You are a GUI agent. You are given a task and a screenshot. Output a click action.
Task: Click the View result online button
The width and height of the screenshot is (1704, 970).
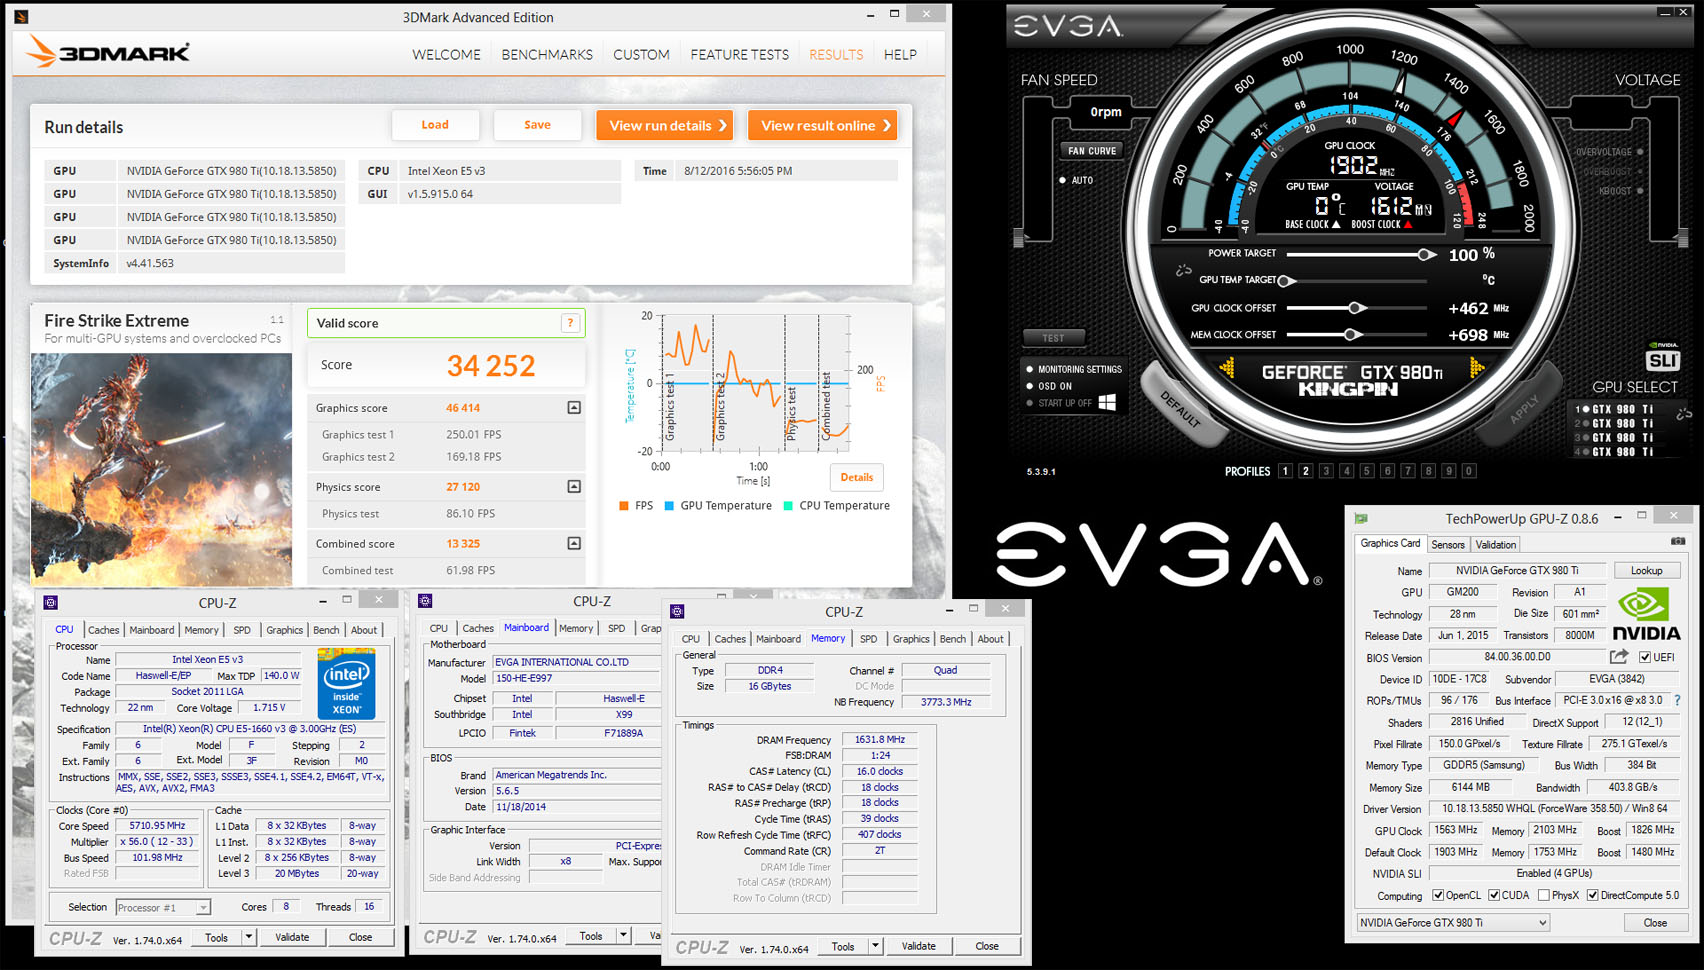coord(823,125)
